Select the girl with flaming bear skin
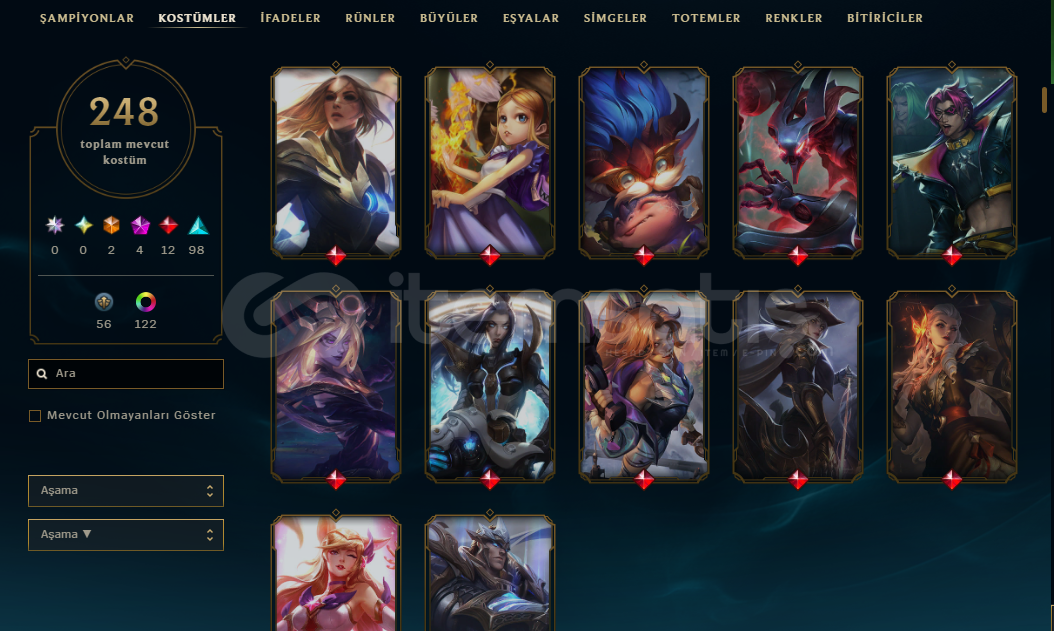The height and width of the screenshot is (631, 1054). pyautogui.click(x=490, y=162)
